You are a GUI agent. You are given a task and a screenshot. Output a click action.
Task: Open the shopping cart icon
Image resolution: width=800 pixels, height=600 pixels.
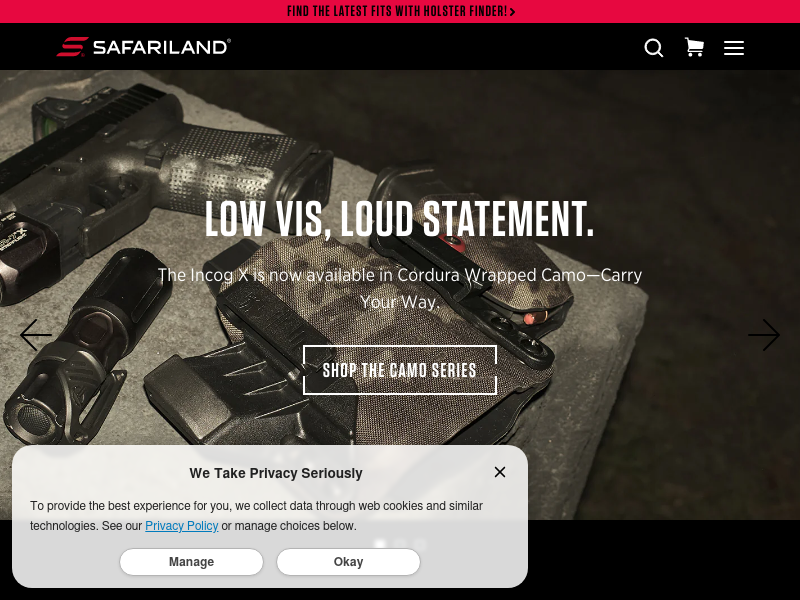coord(694,47)
